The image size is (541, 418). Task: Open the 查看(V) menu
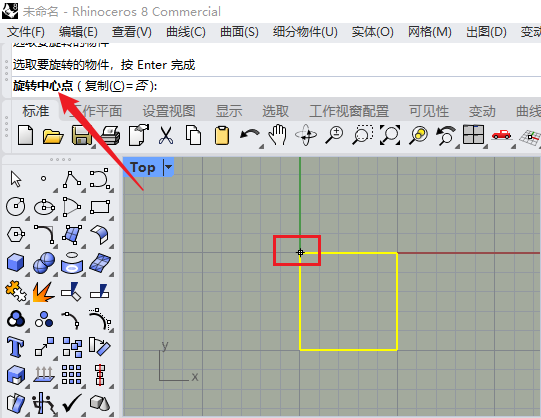tap(131, 32)
